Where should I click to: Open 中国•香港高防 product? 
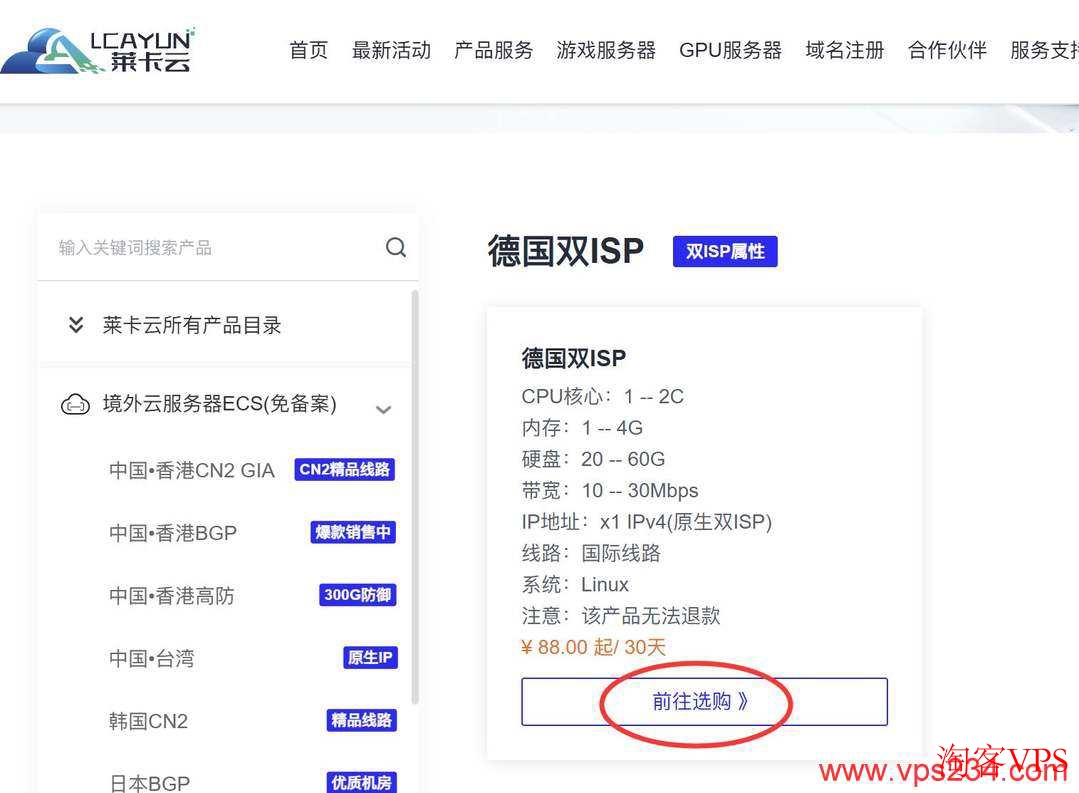click(171, 595)
